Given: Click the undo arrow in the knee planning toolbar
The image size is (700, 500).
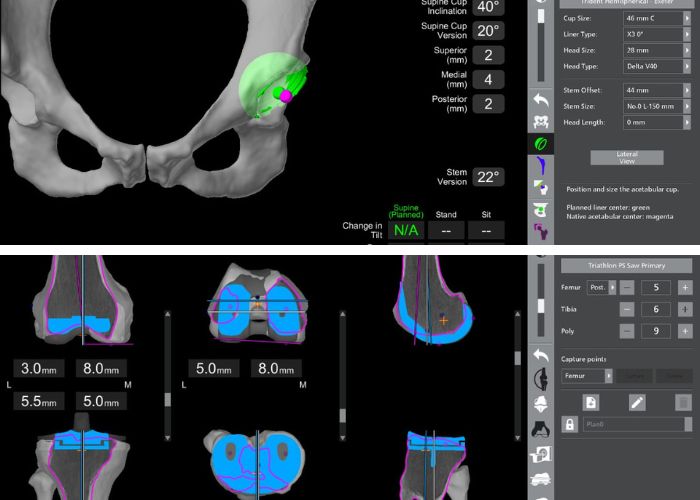Looking at the screenshot, I should (x=541, y=355).
